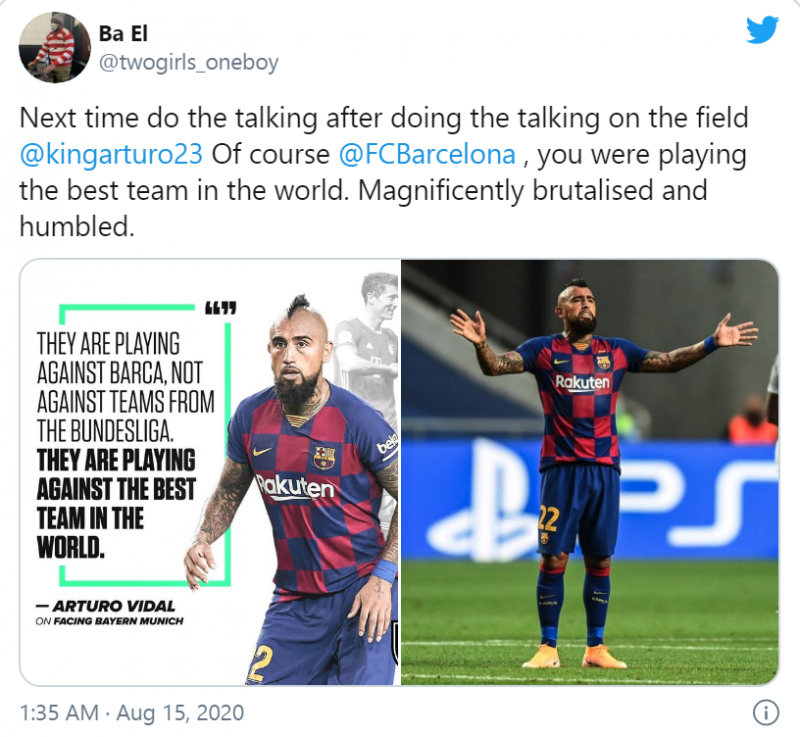The width and height of the screenshot is (800, 737).
Task: Open the tweet info icon
Action: point(766,713)
